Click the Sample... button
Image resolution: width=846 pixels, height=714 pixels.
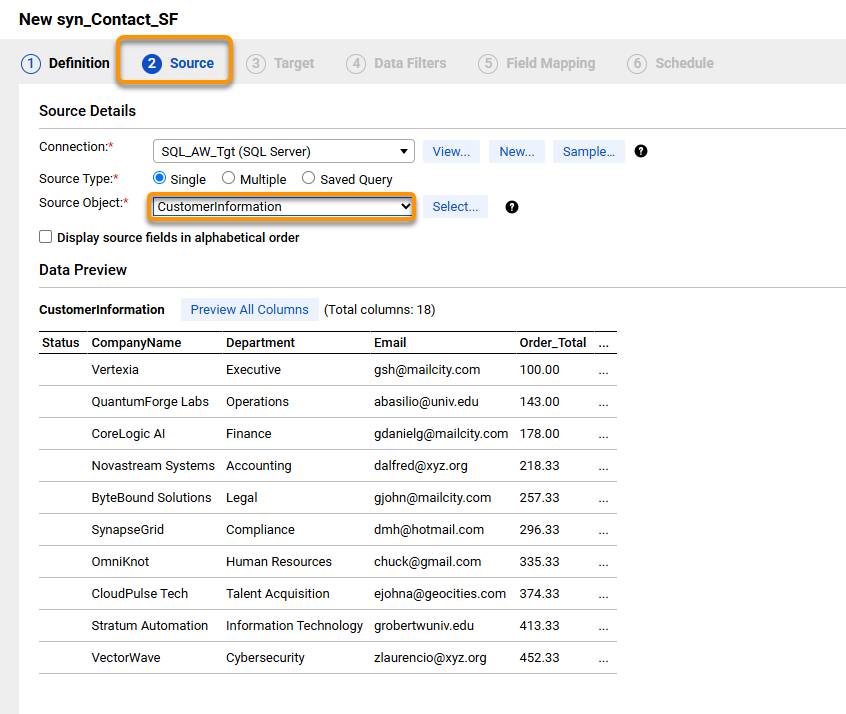[x=589, y=152]
